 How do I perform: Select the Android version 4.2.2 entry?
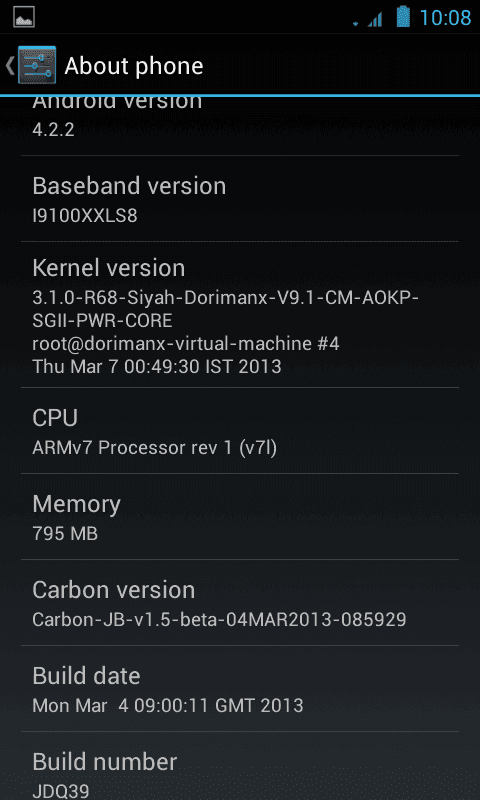[x=240, y=126]
